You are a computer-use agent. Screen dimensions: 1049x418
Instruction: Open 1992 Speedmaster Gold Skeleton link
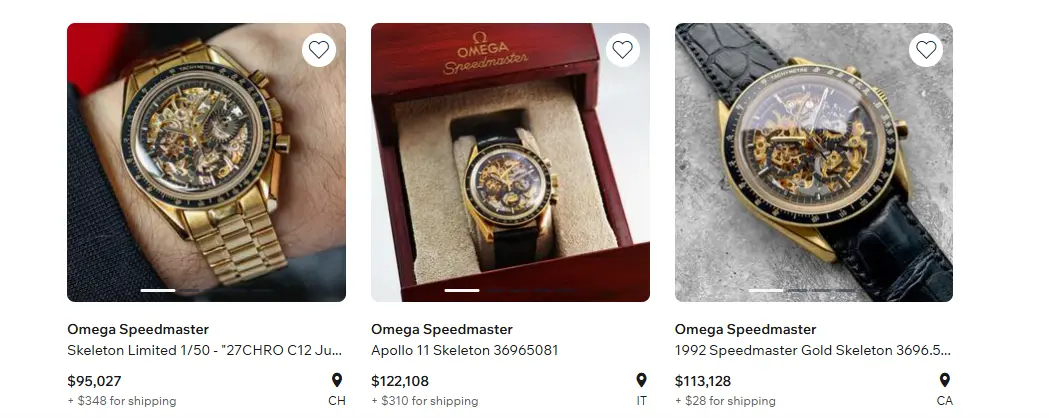coord(812,351)
